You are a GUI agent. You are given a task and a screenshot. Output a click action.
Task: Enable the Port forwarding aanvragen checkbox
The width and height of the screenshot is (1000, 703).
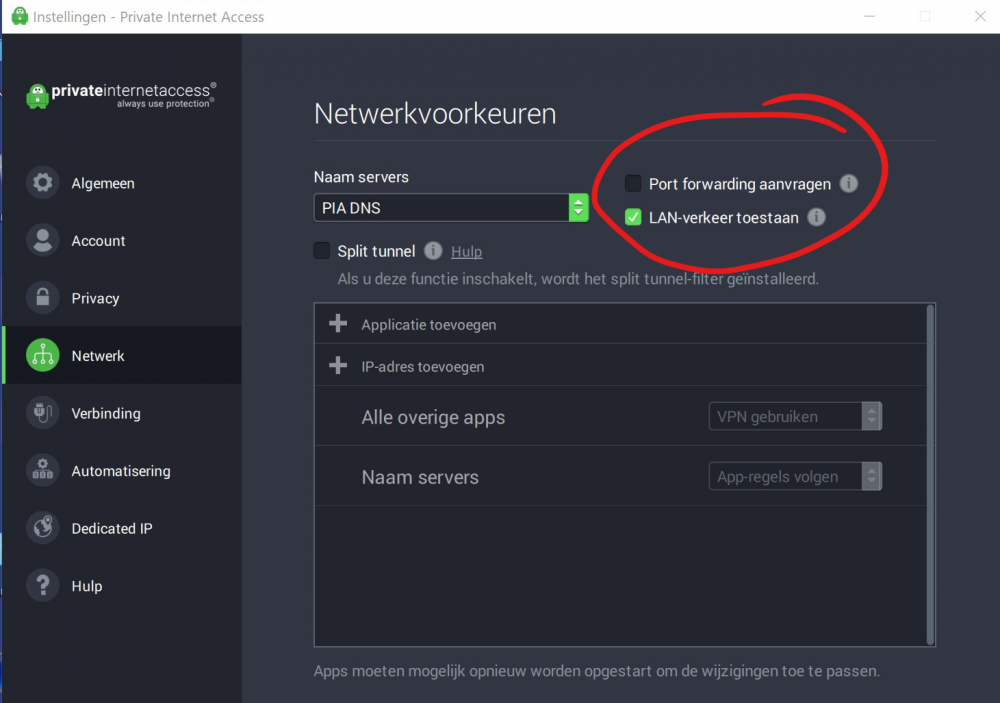633,184
